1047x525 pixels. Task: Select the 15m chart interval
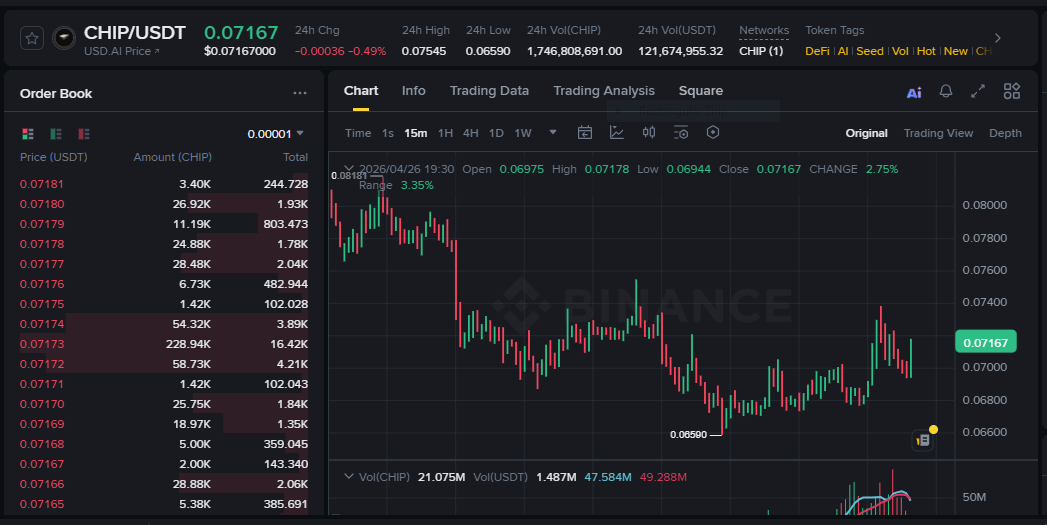click(x=415, y=133)
